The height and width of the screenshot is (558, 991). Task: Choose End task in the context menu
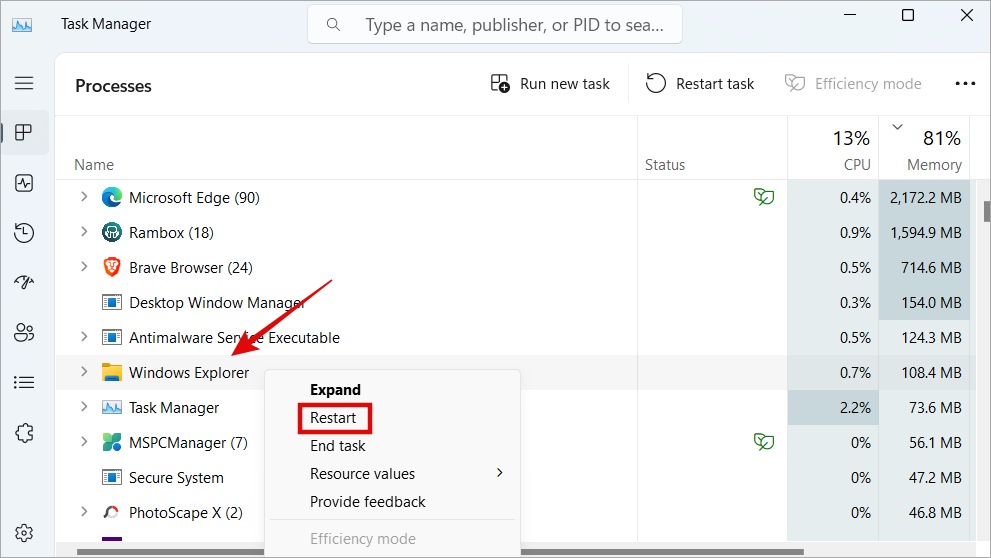[337, 446]
